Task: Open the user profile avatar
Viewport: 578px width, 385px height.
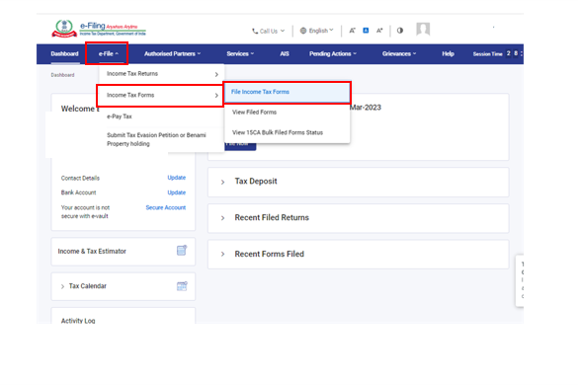Action: 423,29
